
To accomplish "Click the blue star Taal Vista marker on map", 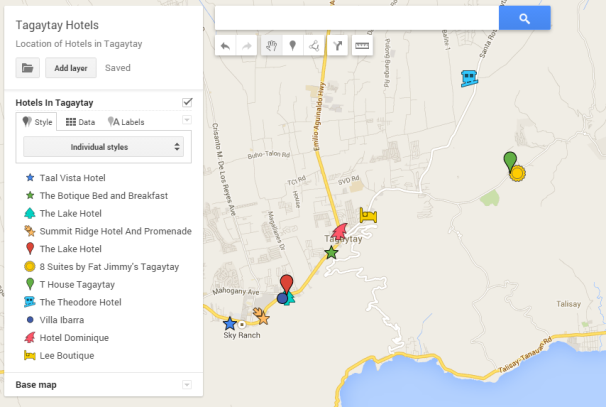I will (x=230, y=324).
